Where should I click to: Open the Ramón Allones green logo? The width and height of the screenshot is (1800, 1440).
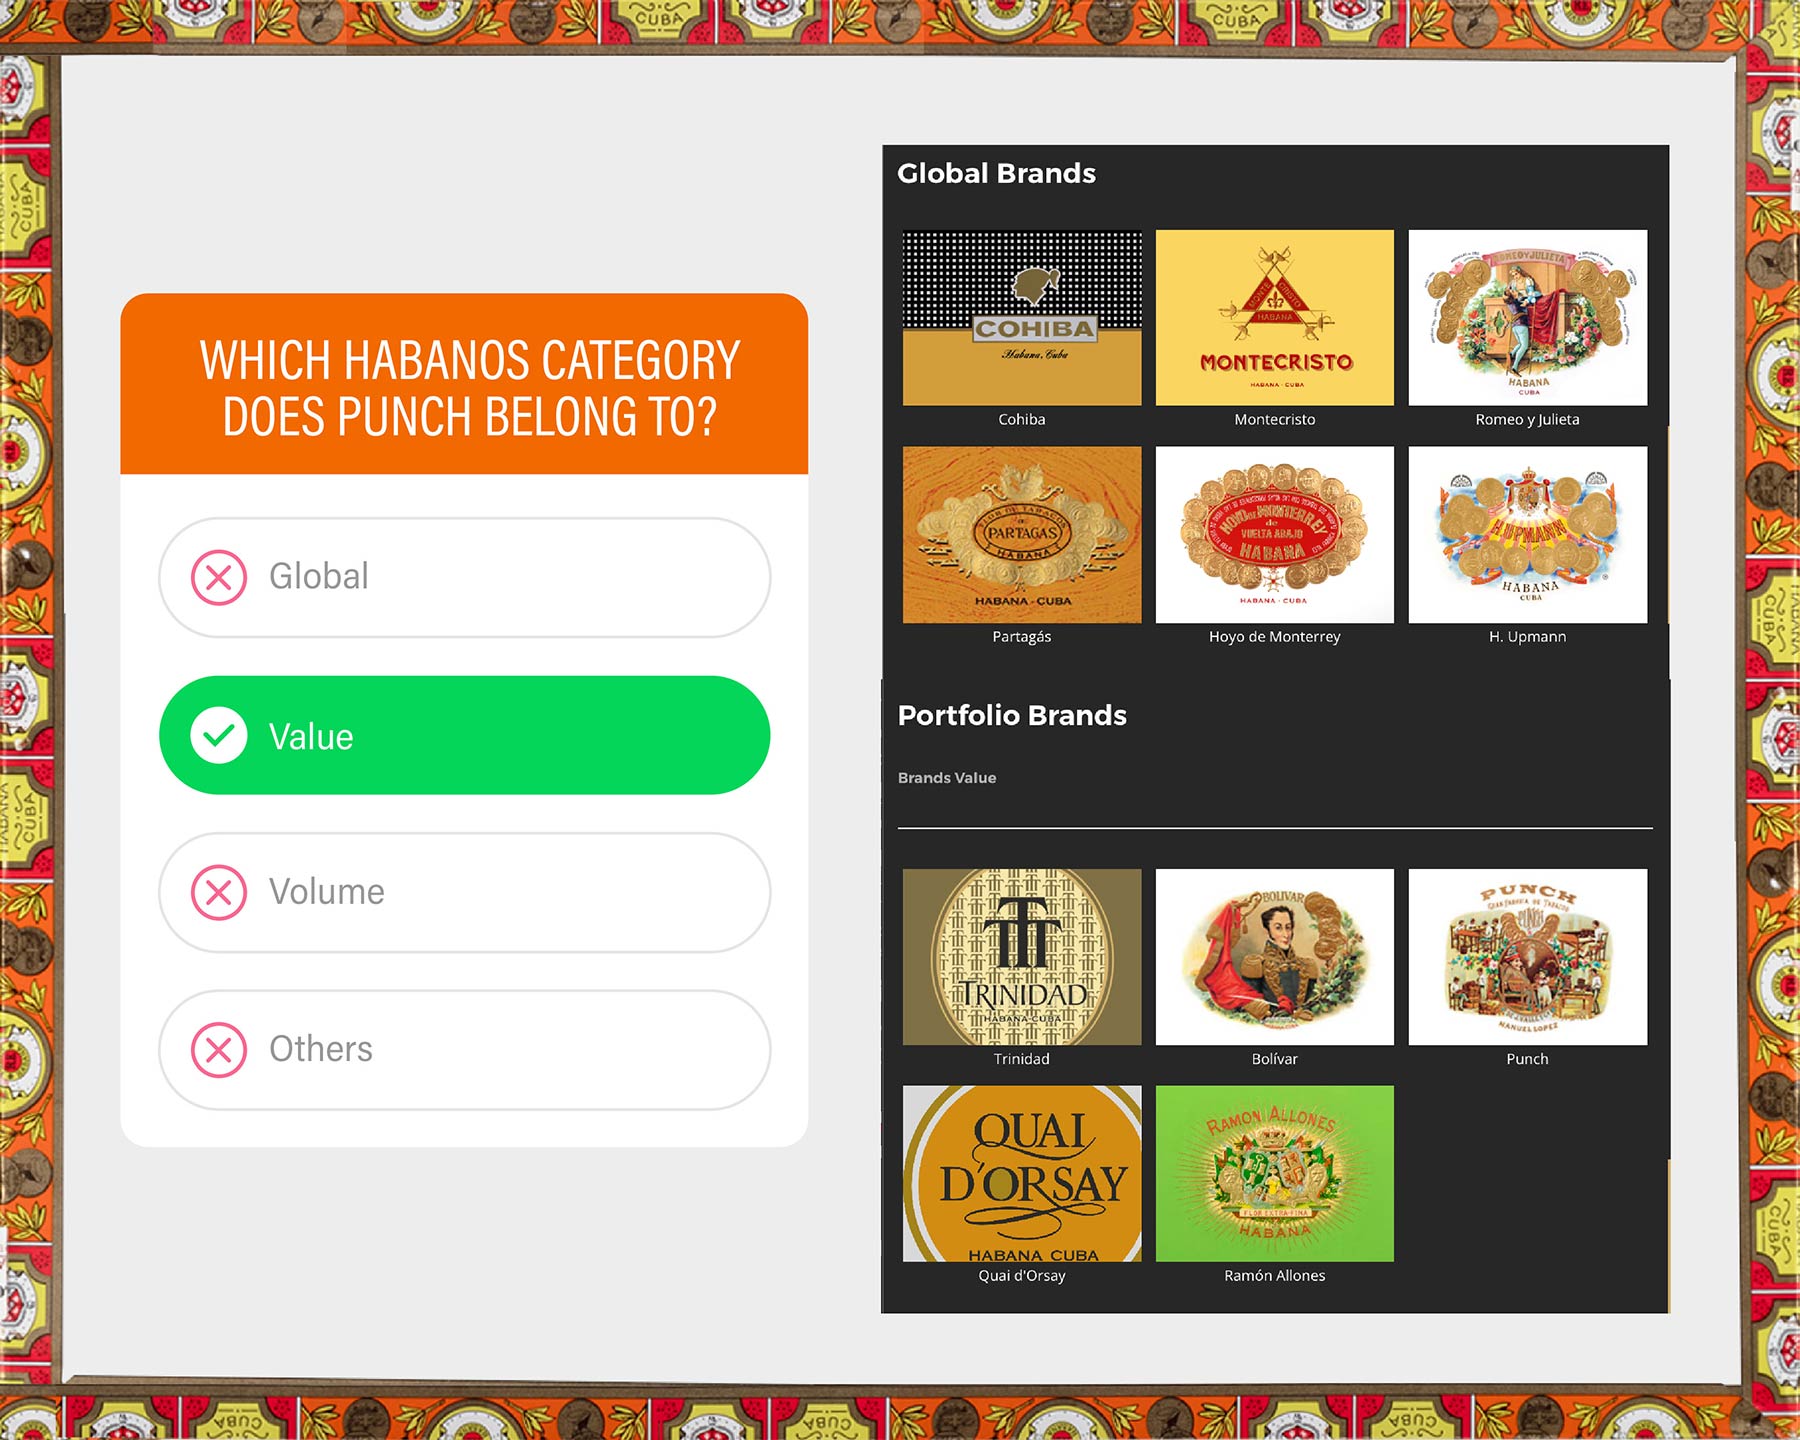tap(1274, 1174)
